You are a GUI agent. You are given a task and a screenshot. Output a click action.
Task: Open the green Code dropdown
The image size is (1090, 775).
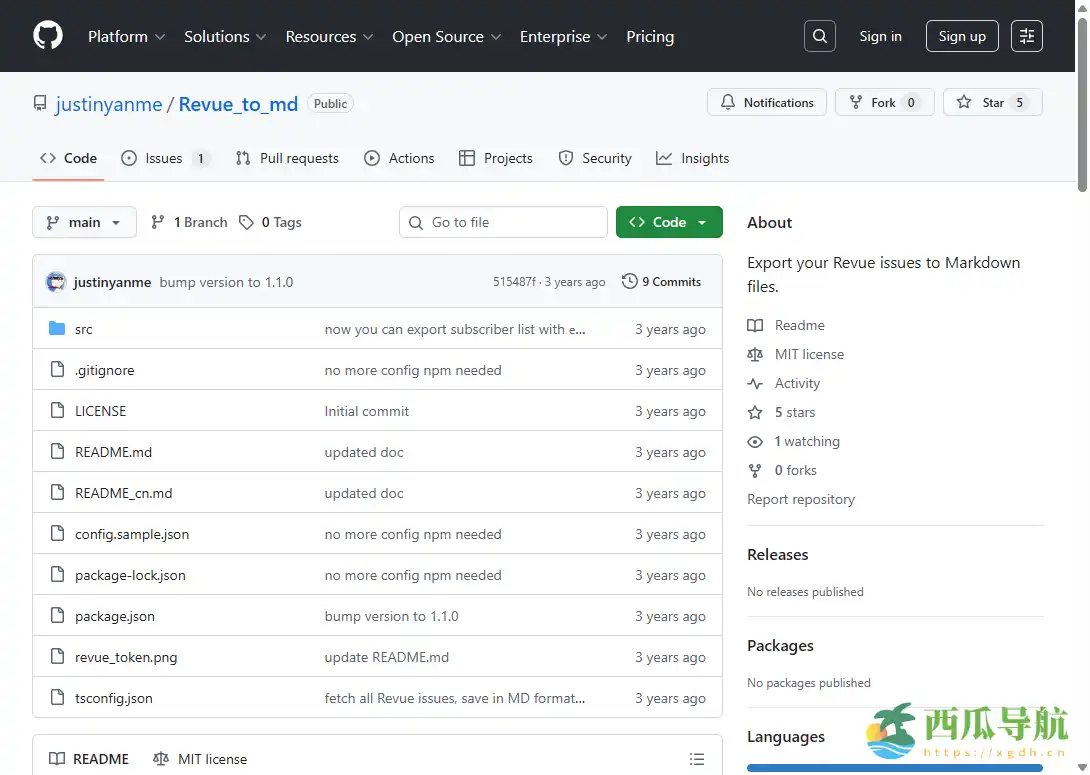[669, 222]
